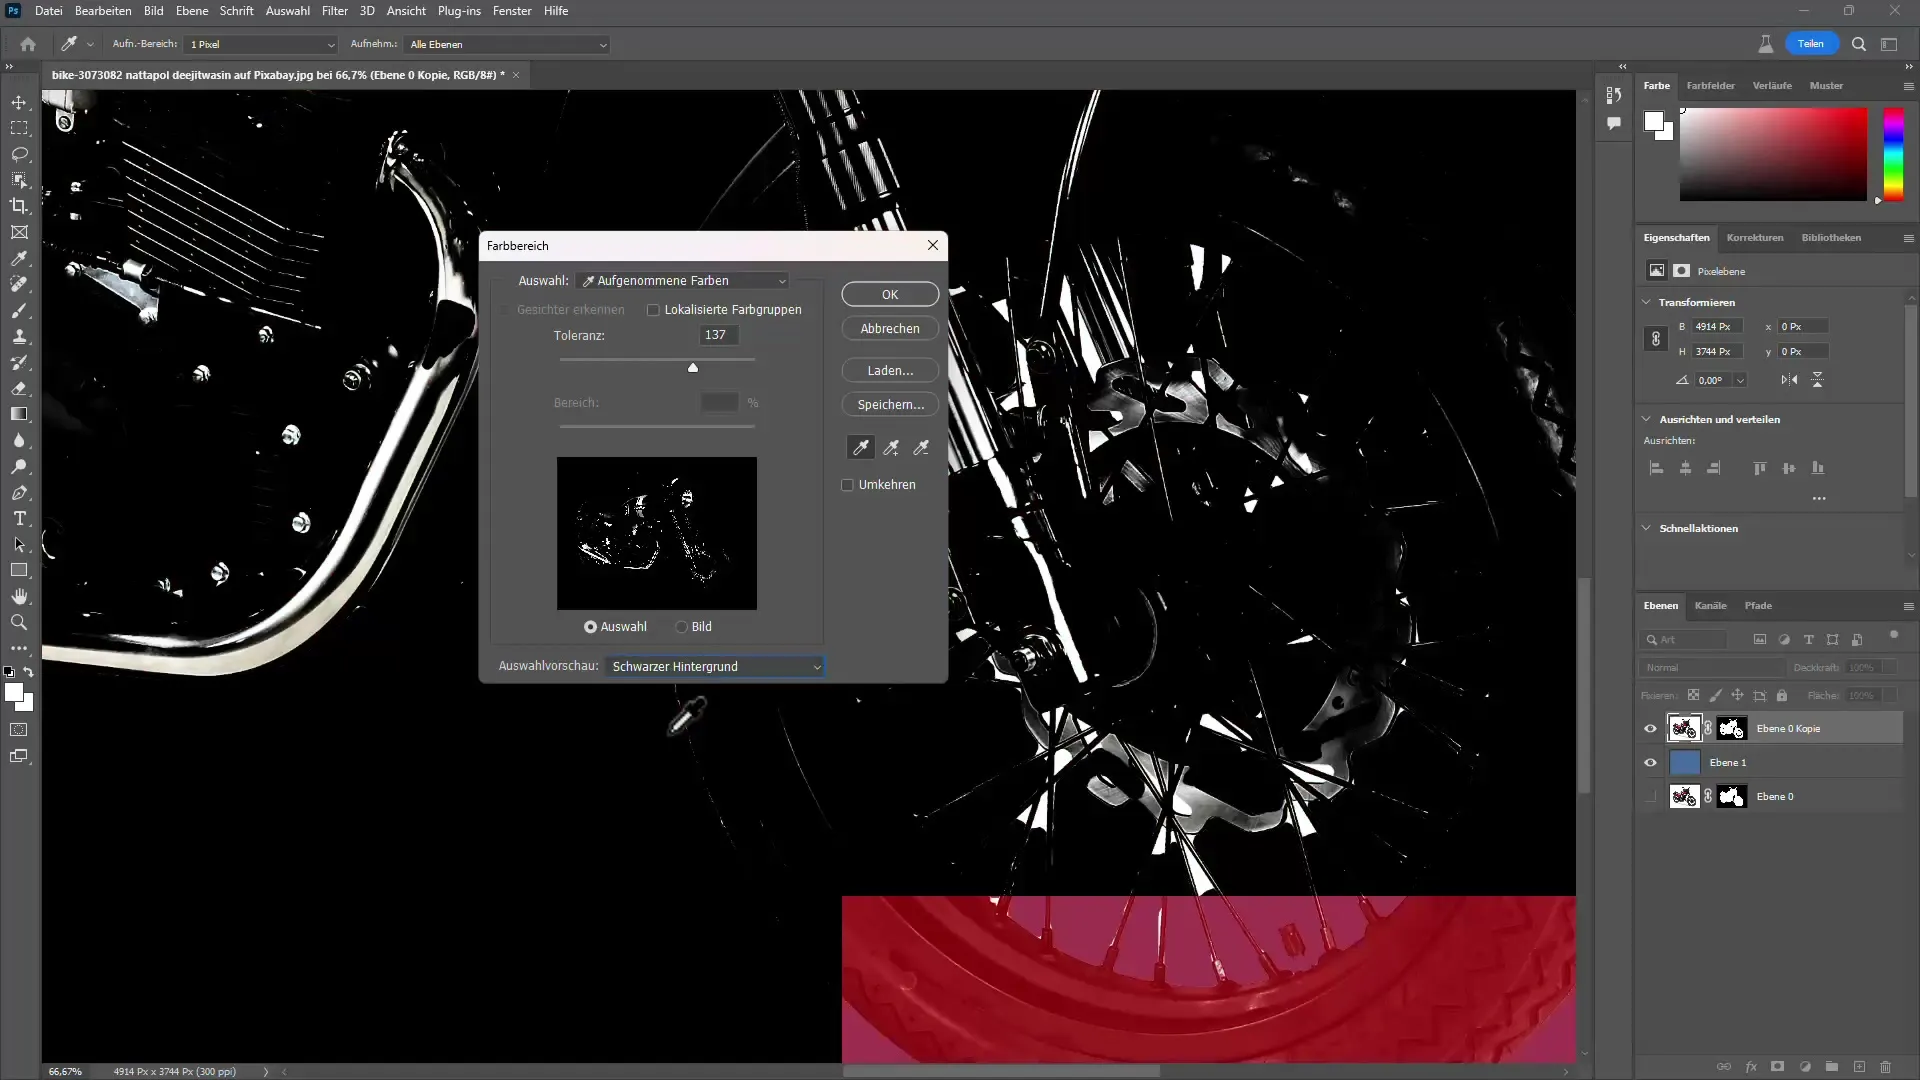Click the Laden... button

[x=890, y=371]
